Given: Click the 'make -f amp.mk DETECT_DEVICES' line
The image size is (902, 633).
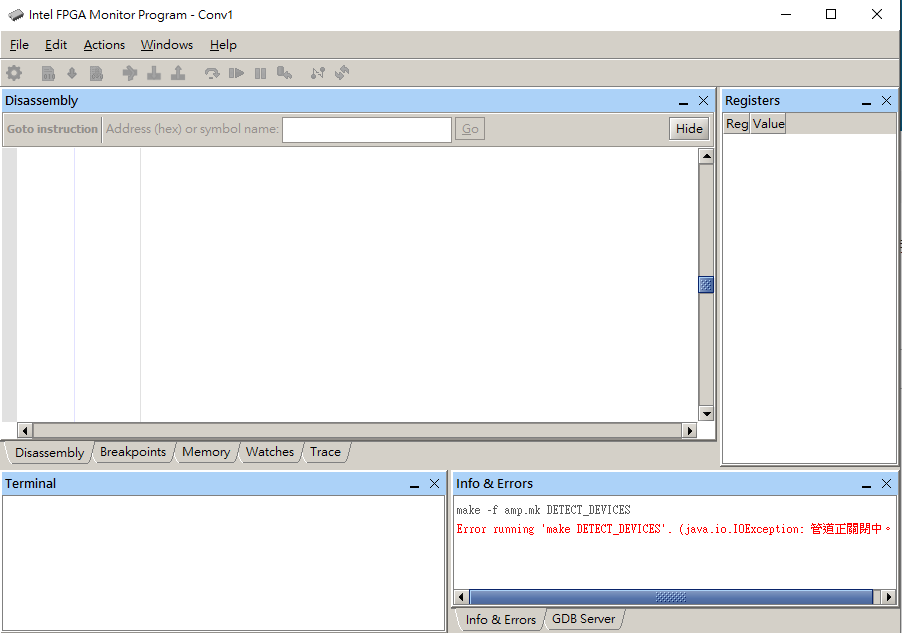Looking at the screenshot, I should click(x=544, y=510).
